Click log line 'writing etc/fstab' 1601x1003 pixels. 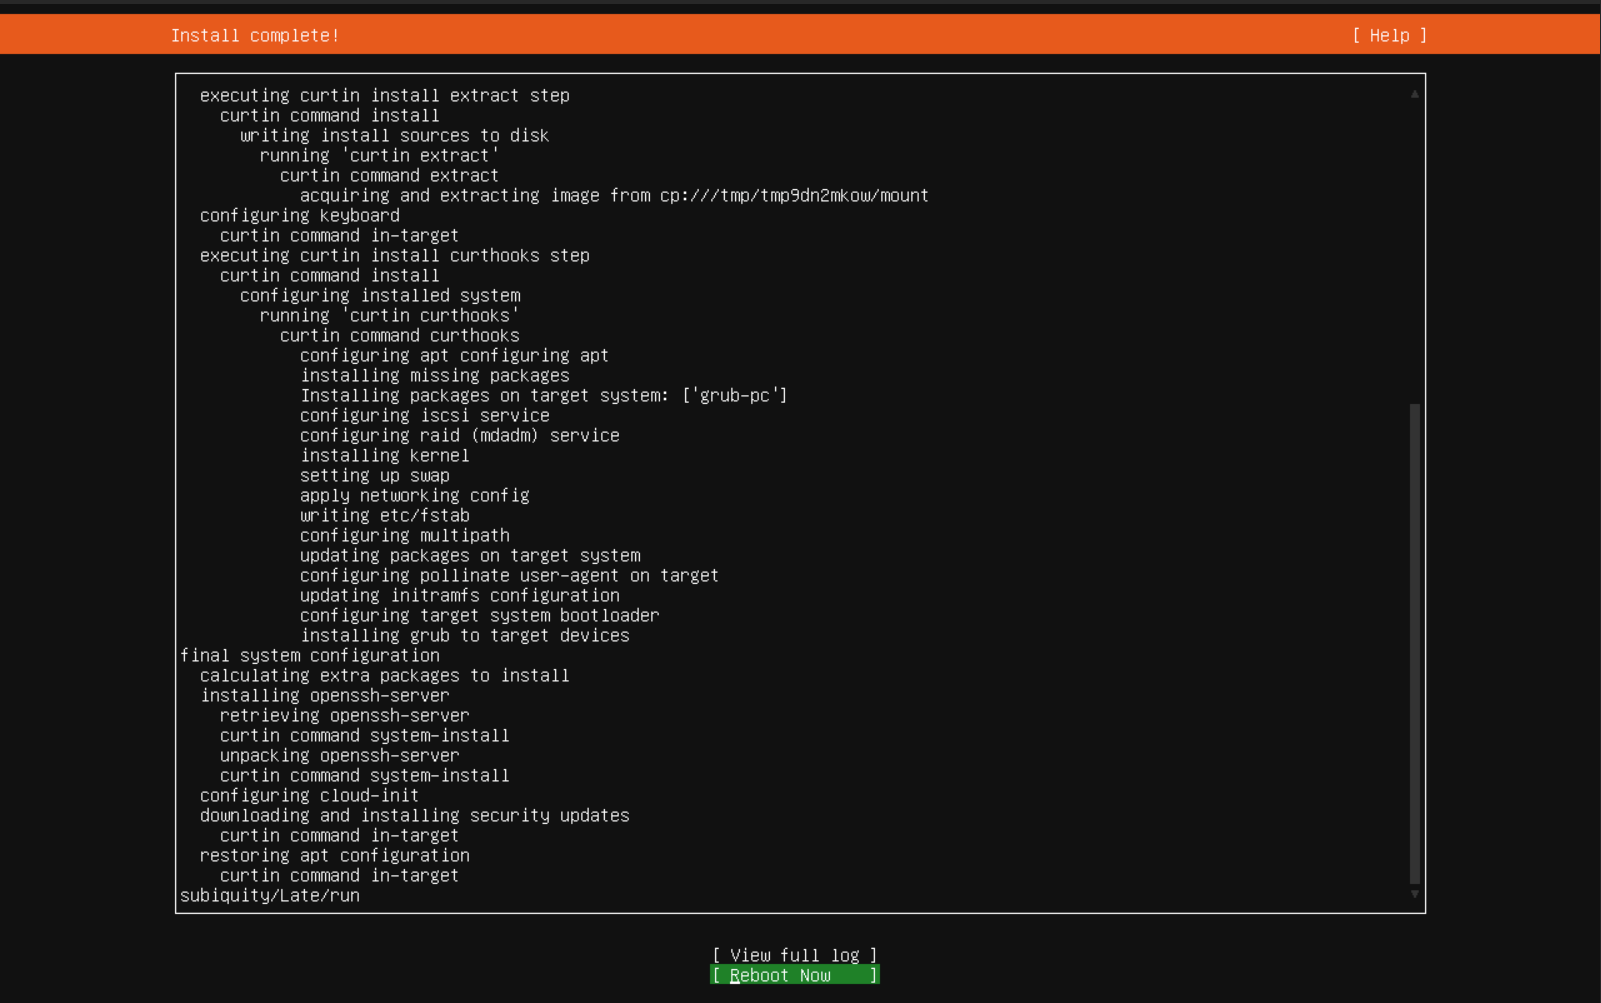click(x=385, y=515)
